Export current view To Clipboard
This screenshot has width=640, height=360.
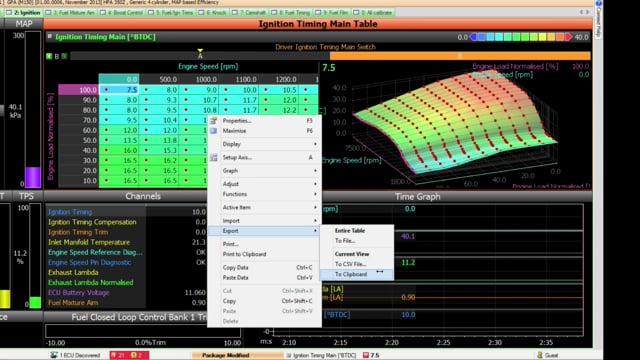[357, 274]
